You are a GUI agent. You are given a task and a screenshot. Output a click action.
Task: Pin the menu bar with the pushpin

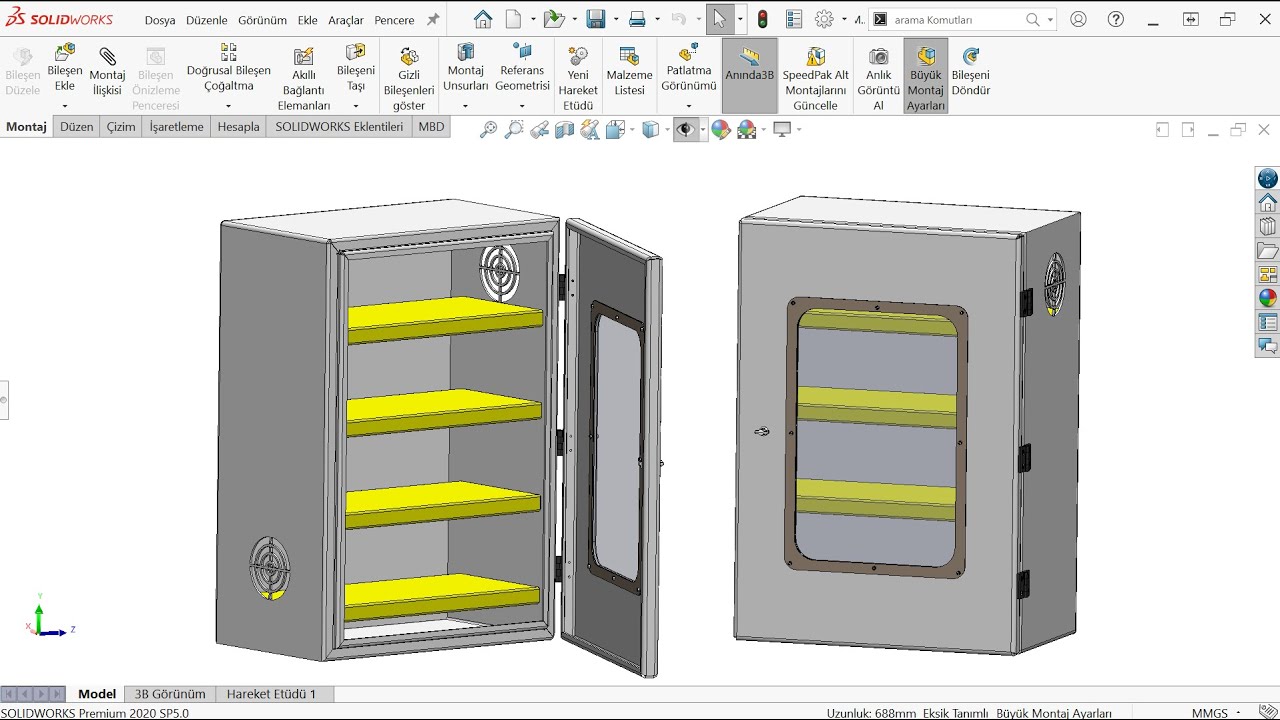pos(433,19)
